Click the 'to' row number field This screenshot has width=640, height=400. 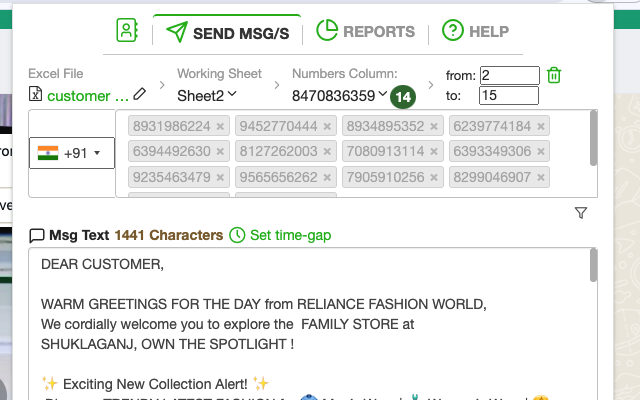[509, 96]
